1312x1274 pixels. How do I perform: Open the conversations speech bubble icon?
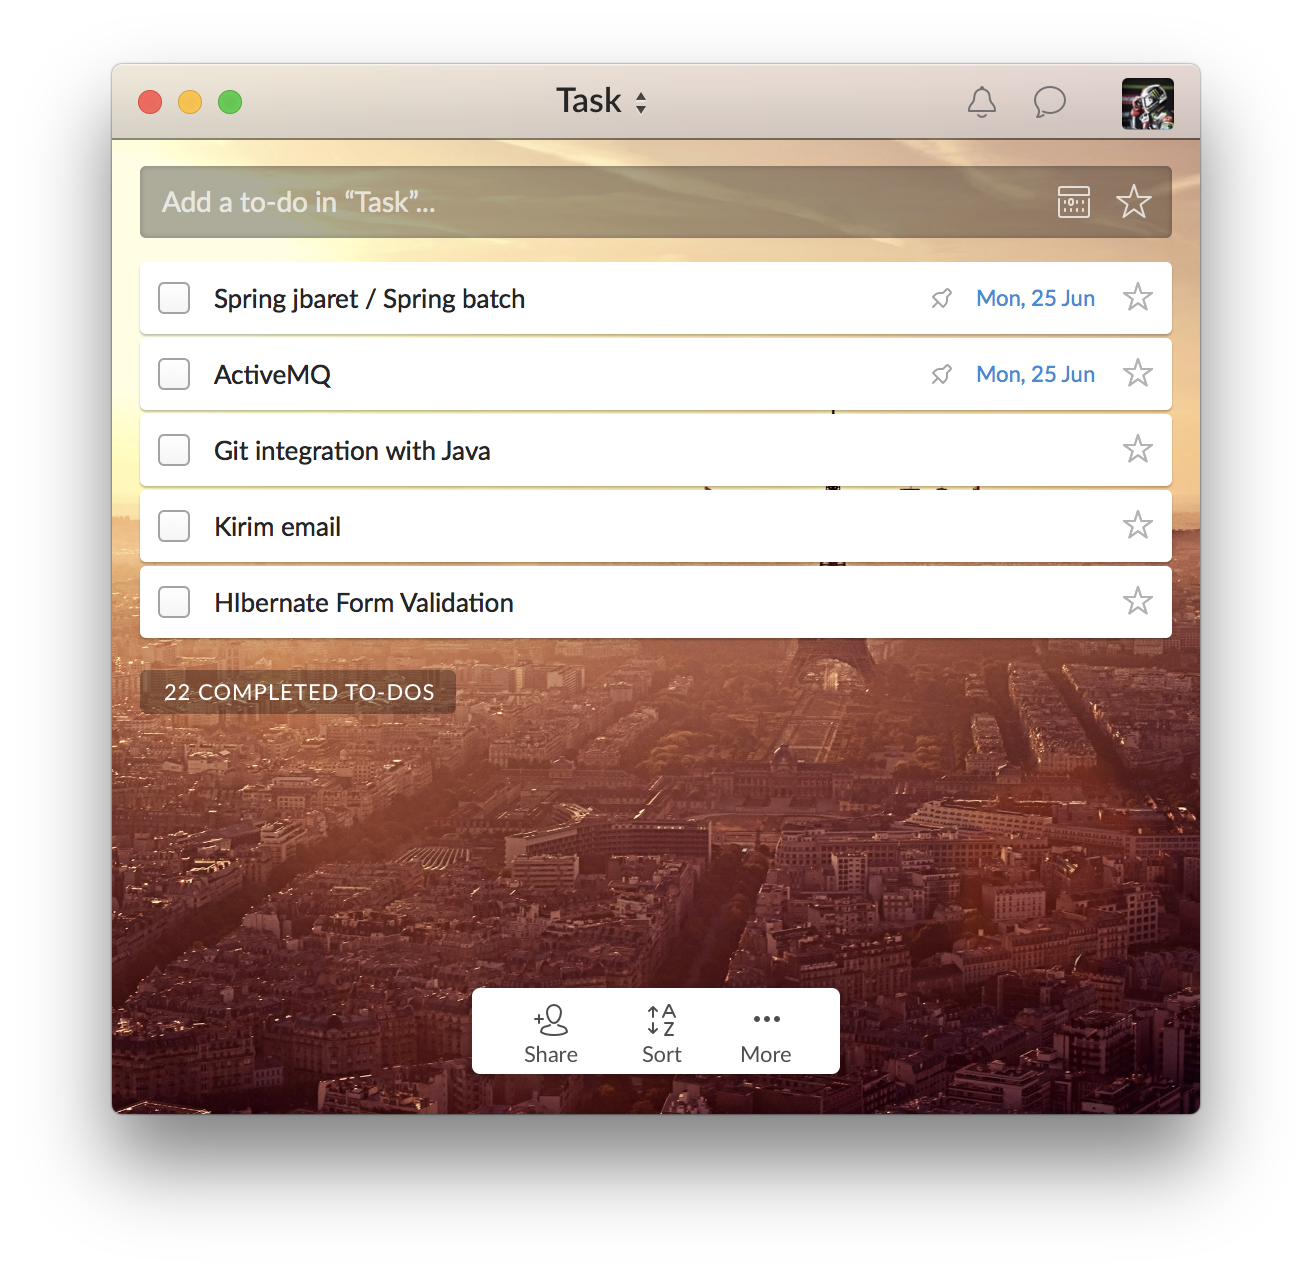click(1049, 102)
